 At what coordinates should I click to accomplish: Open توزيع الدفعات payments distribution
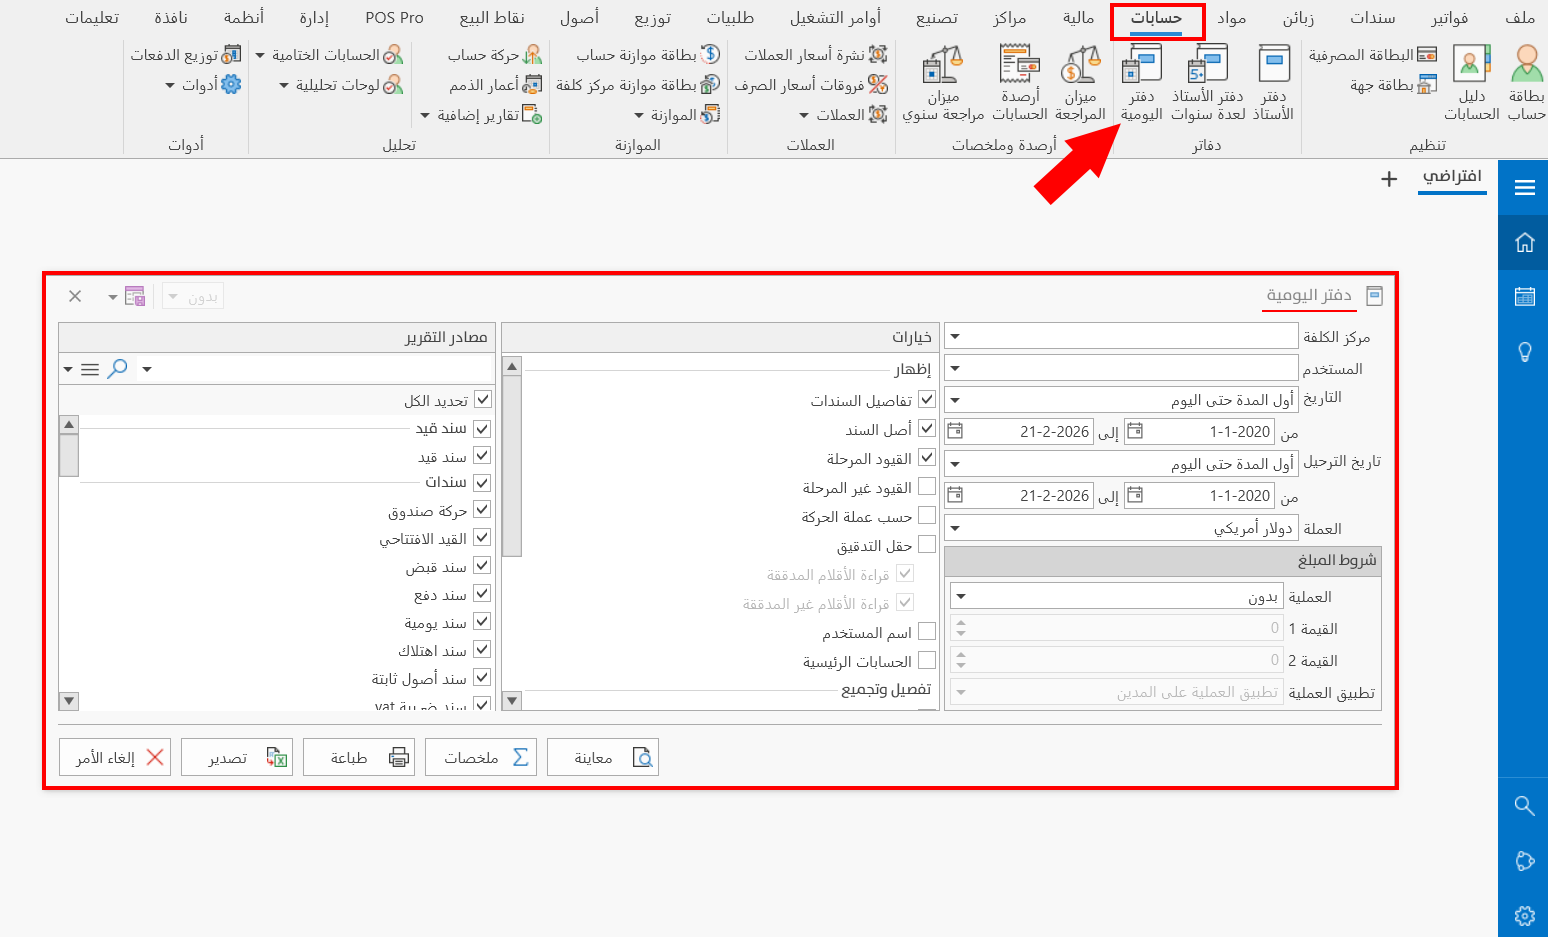(x=186, y=55)
